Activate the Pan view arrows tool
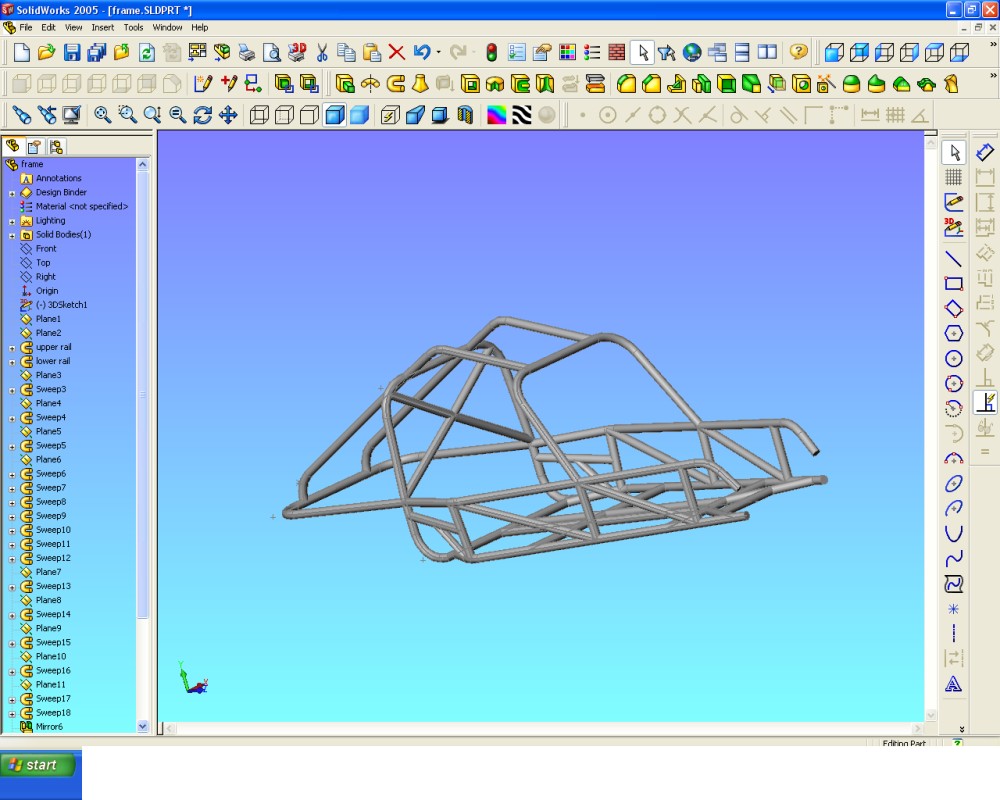The width and height of the screenshot is (1000, 800). tap(228, 115)
